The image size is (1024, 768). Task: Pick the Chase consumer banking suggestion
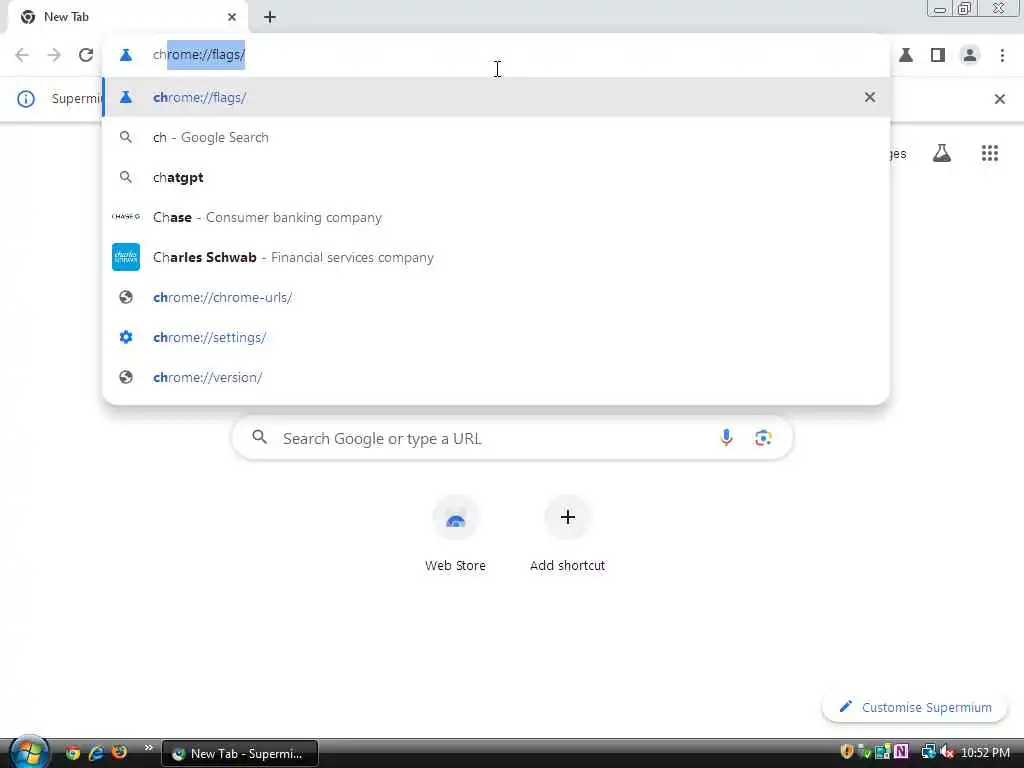click(496, 217)
